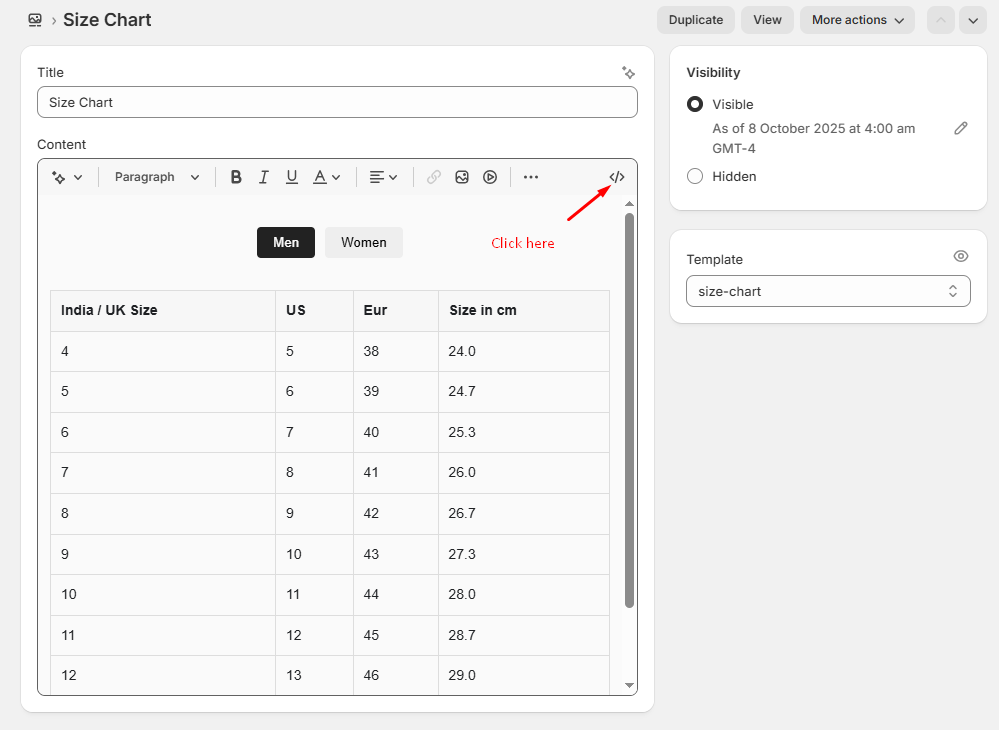The height and width of the screenshot is (730, 999).
Task: Open more formatting options ellipsis
Action: click(x=531, y=177)
